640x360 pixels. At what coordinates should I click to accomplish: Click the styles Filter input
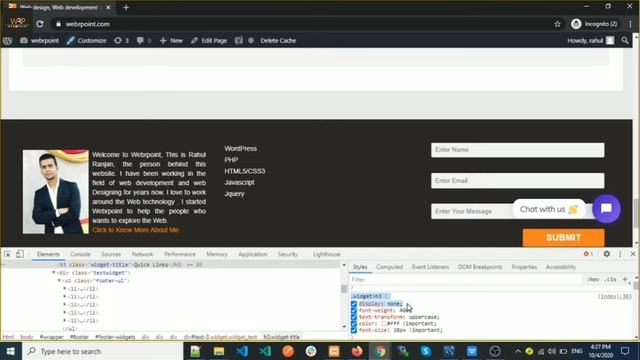pos(465,280)
